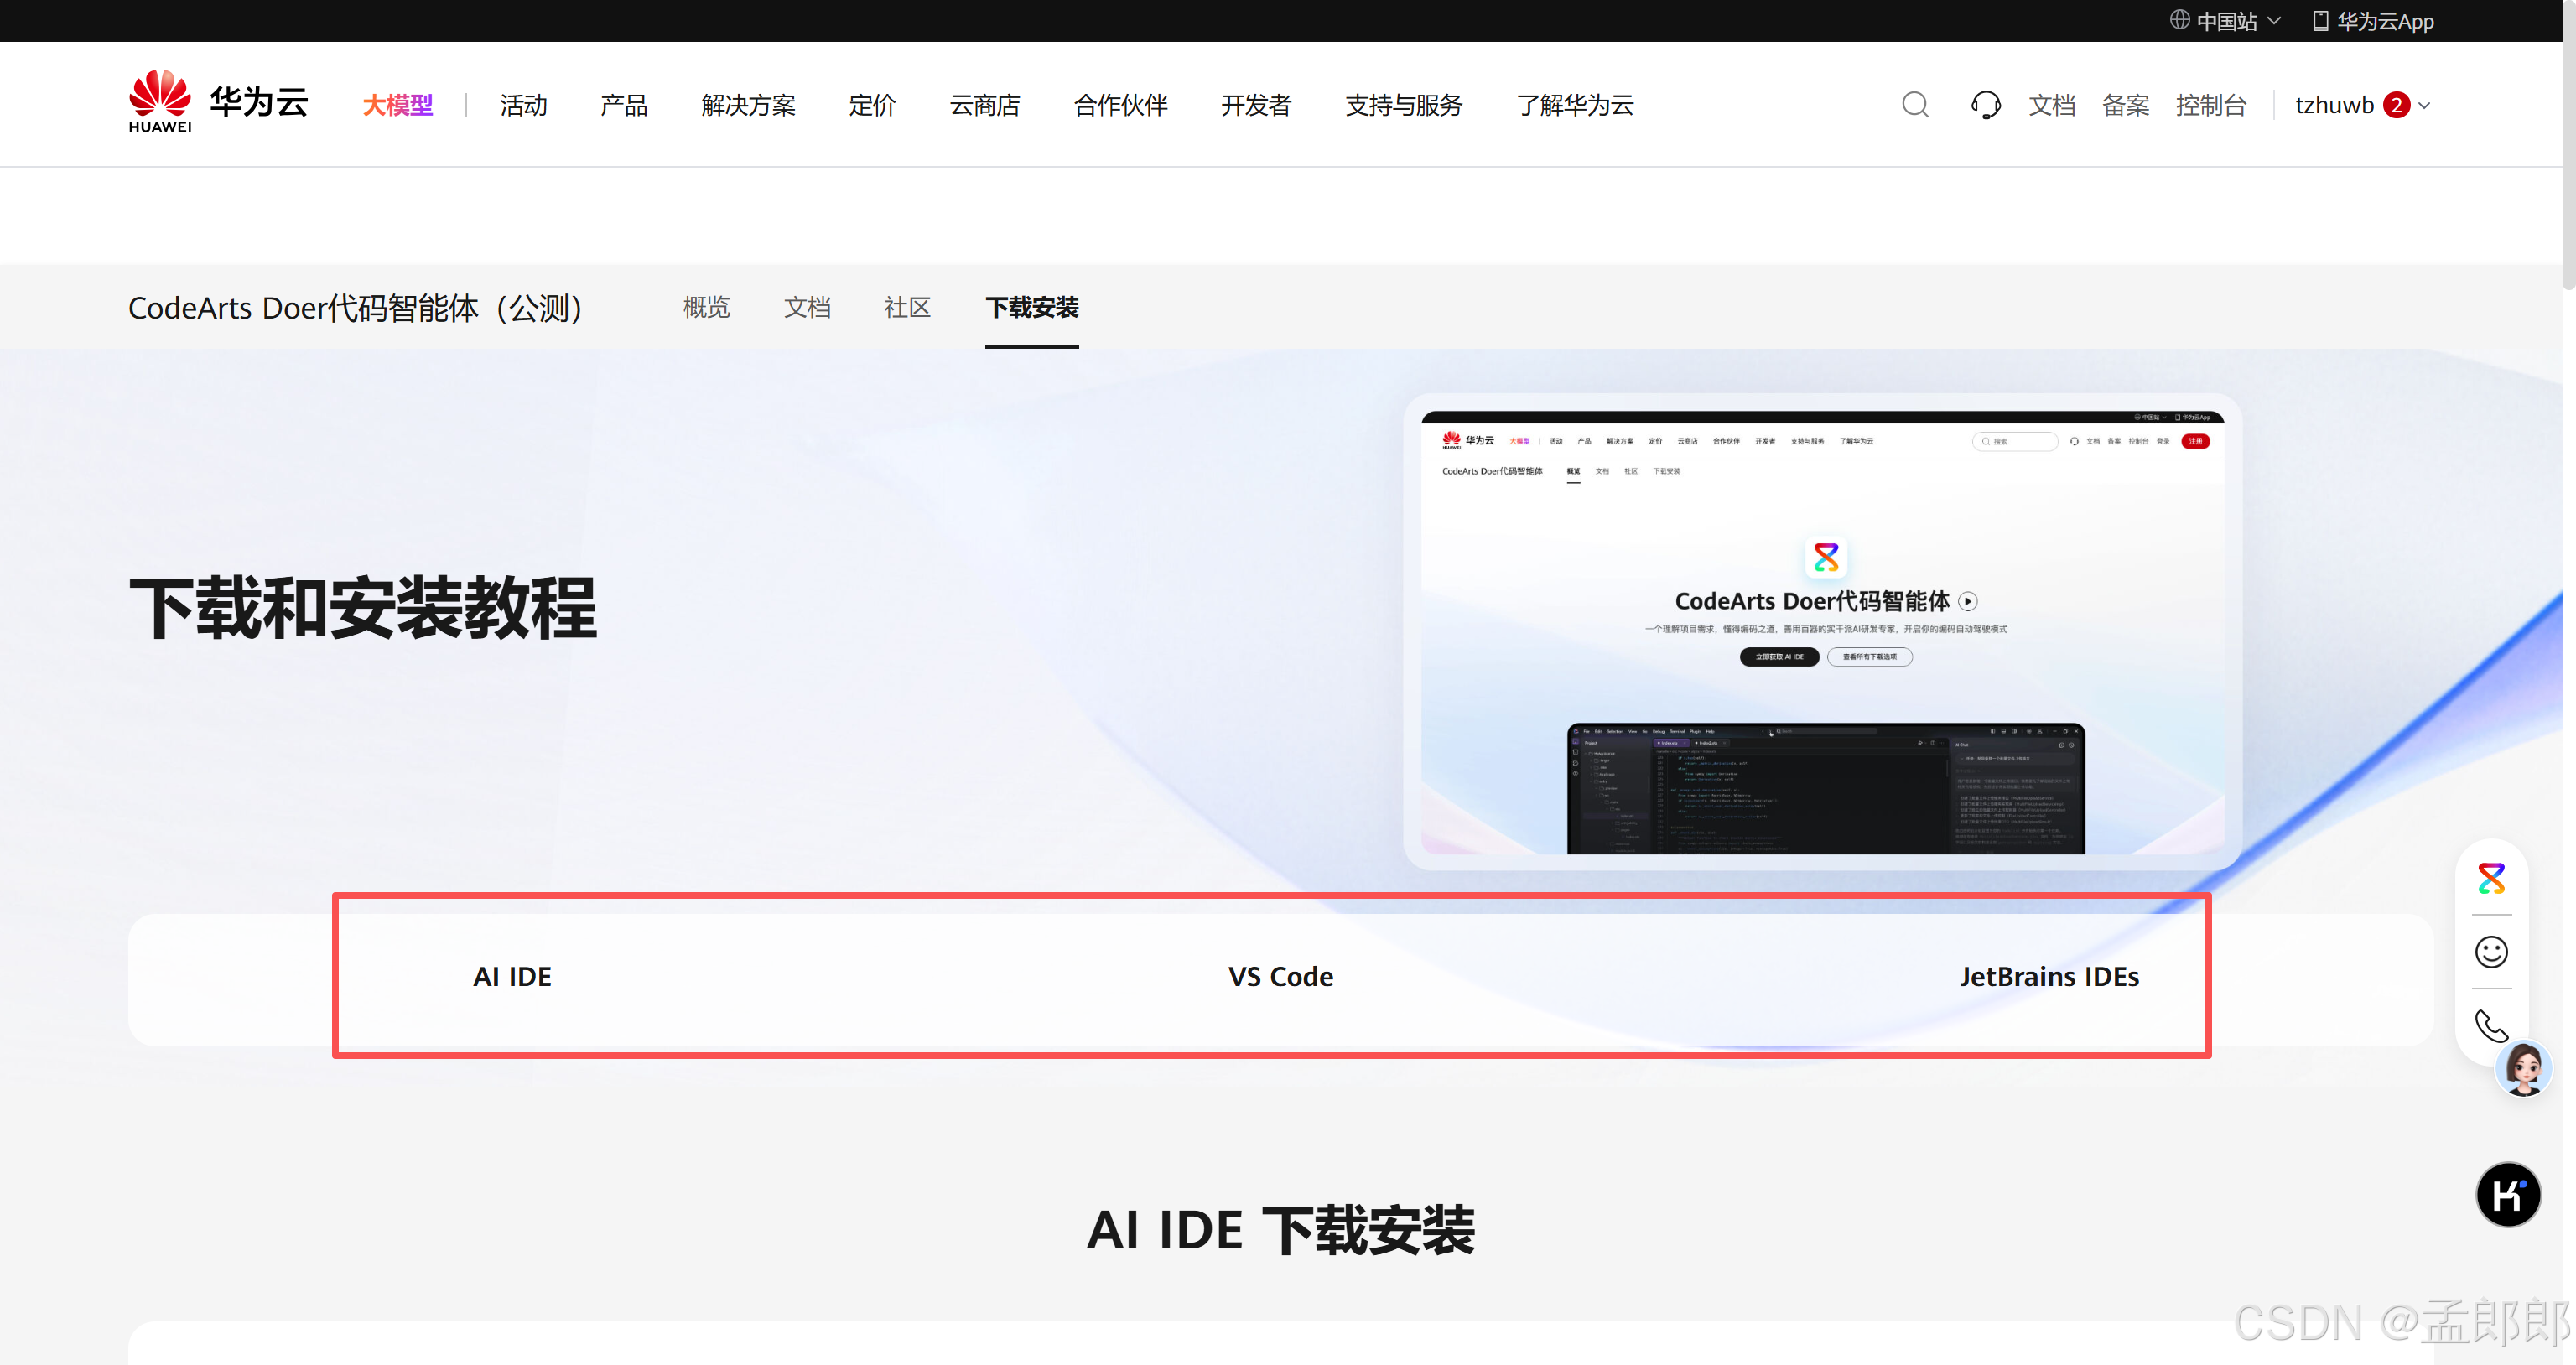Image resolution: width=2576 pixels, height=1365 pixels.
Task: Open the 大模型 navigation menu
Action: (x=397, y=104)
